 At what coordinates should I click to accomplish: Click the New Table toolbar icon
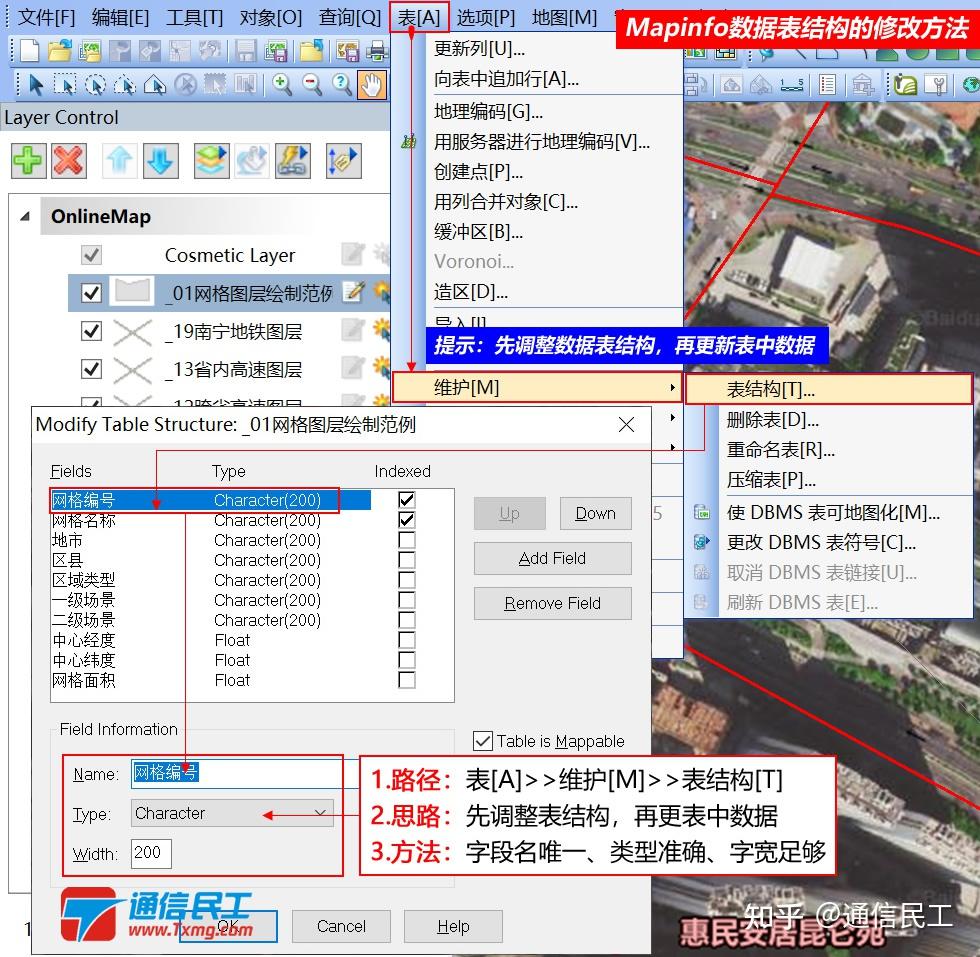[x=29, y=51]
